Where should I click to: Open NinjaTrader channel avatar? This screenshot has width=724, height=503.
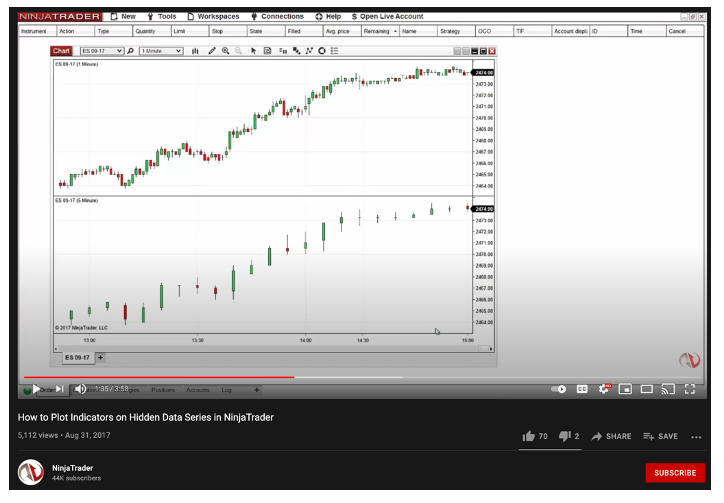pyautogui.click(x=31, y=472)
